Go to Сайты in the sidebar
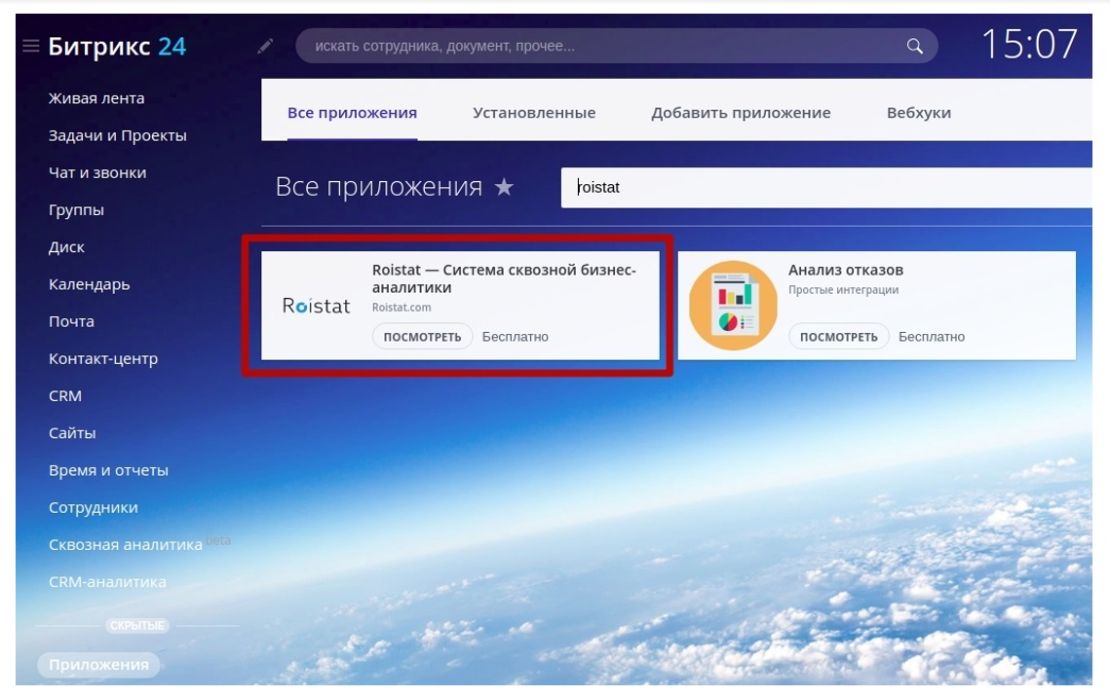1110x697 pixels. (72, 433)
